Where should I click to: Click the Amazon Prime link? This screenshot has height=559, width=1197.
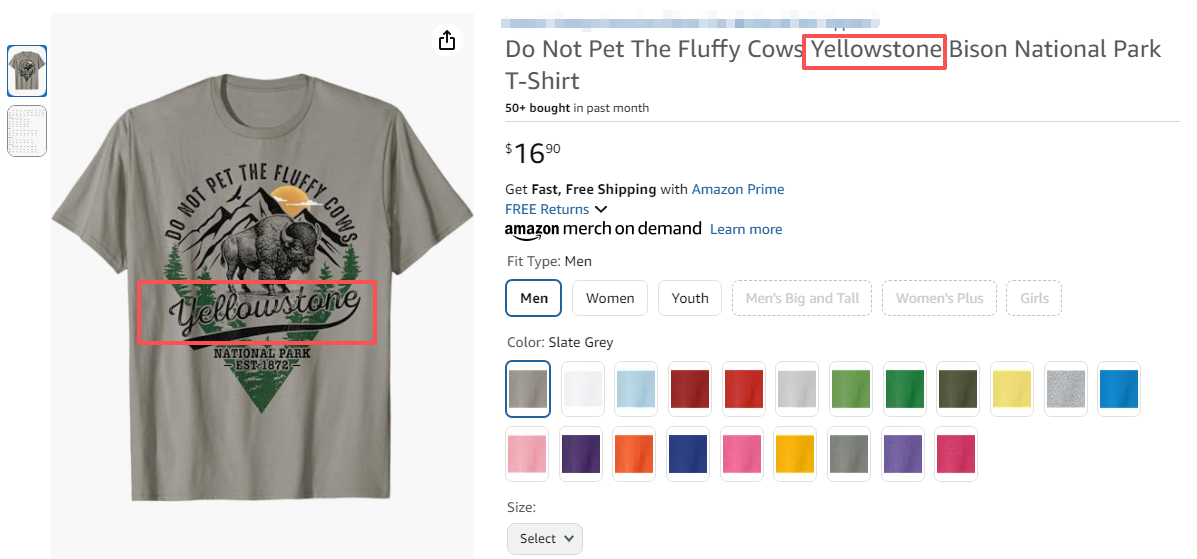coord(738,189)
